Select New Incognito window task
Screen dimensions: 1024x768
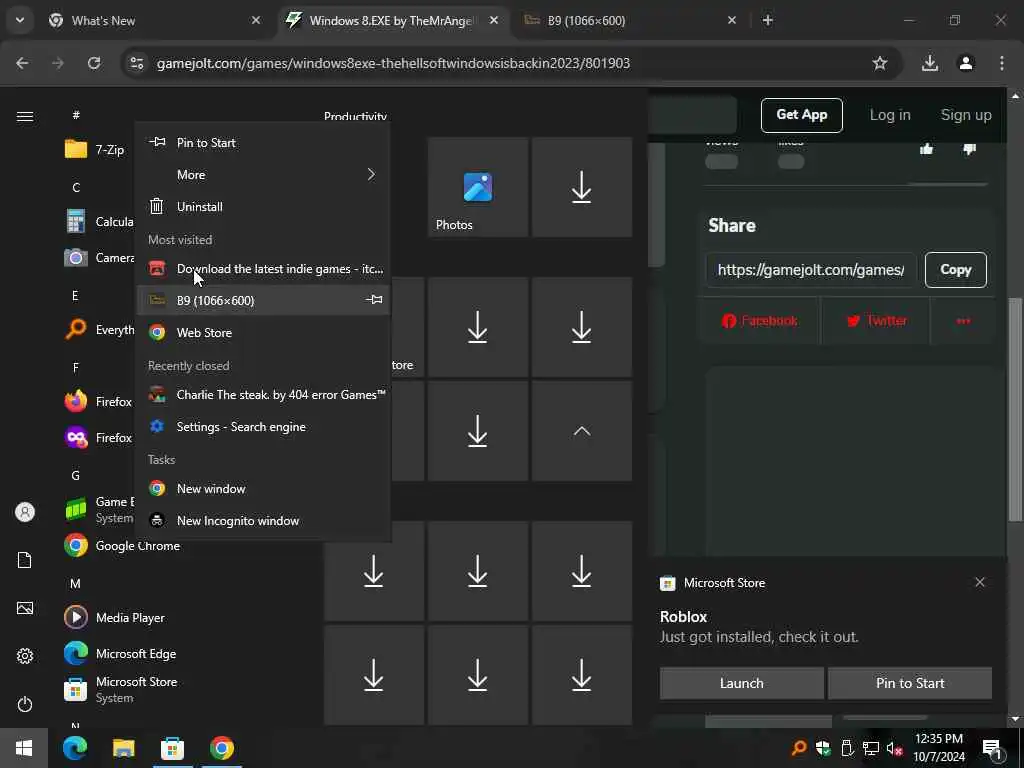[x=263, y=520]
